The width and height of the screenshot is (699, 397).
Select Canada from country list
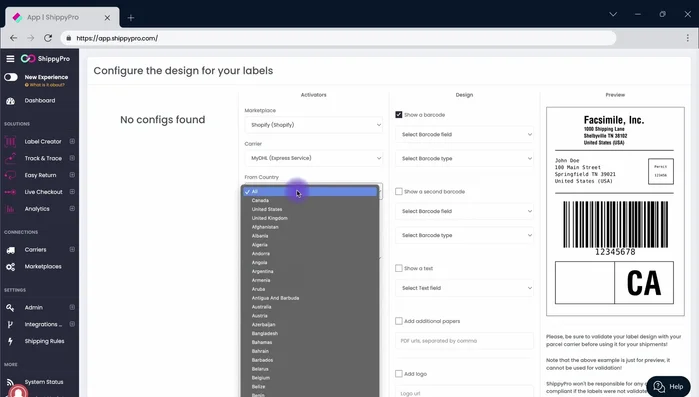310,201
